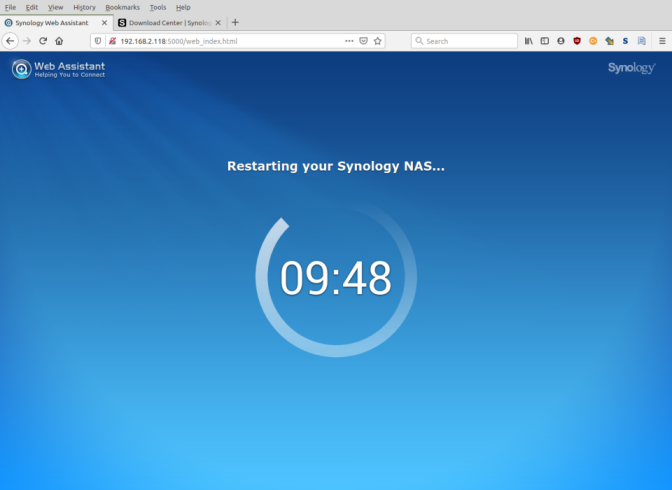Viewport: 672px width, 490px height.
Task: Click the forward navigation arrow
Action: tap(27, 41)
